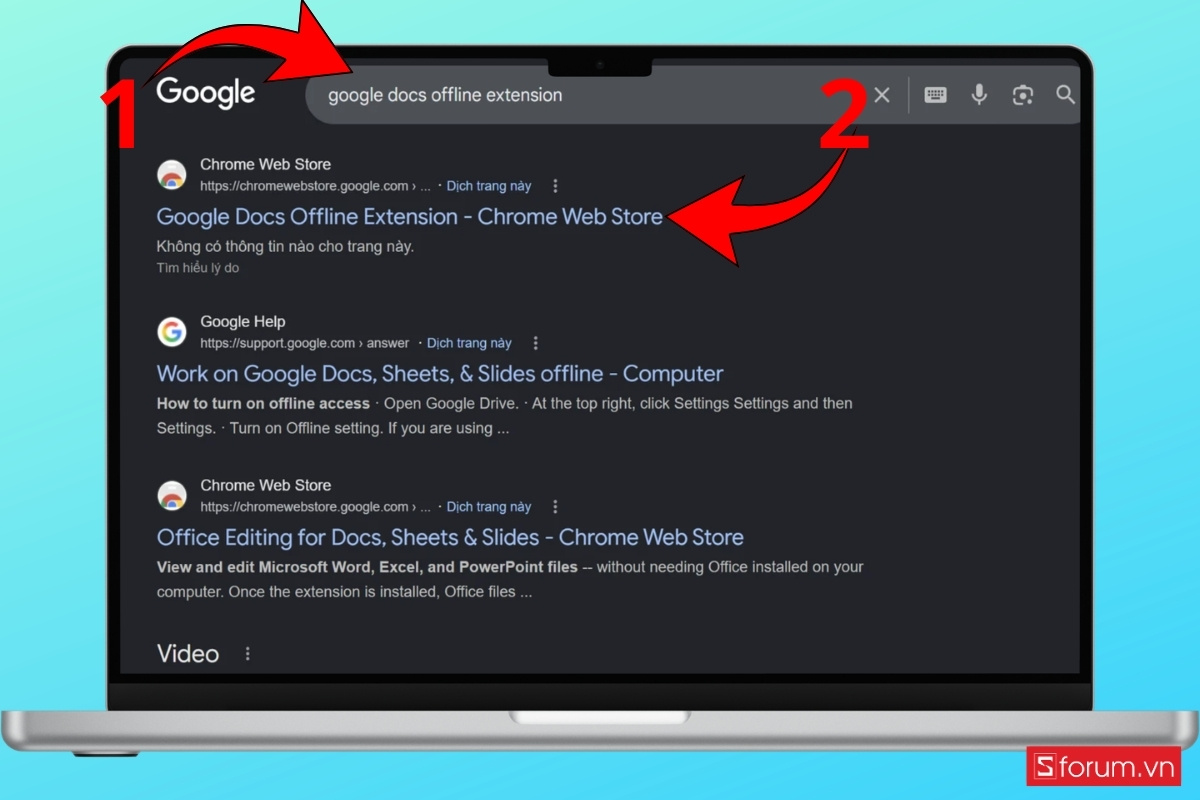Click the Google logo

pos(206,93)
